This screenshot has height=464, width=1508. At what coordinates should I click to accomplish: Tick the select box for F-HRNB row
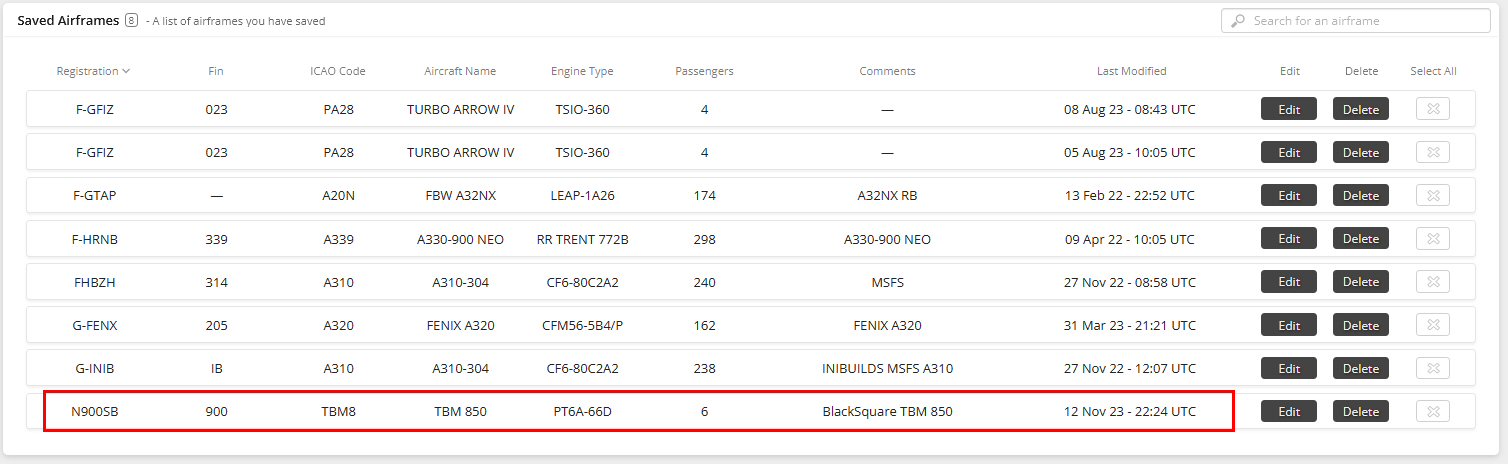tap(1433, 239)
